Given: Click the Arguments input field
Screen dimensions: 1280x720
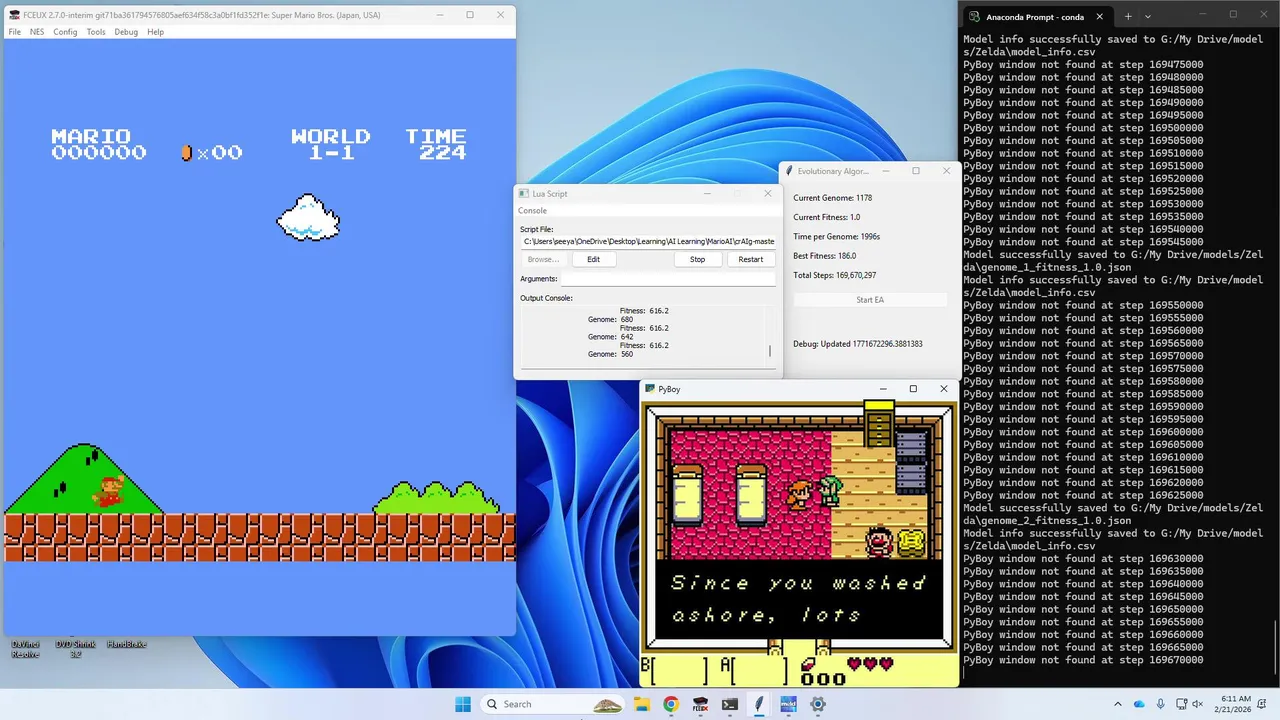Looking at the screenshot, I should pos(668,279).
